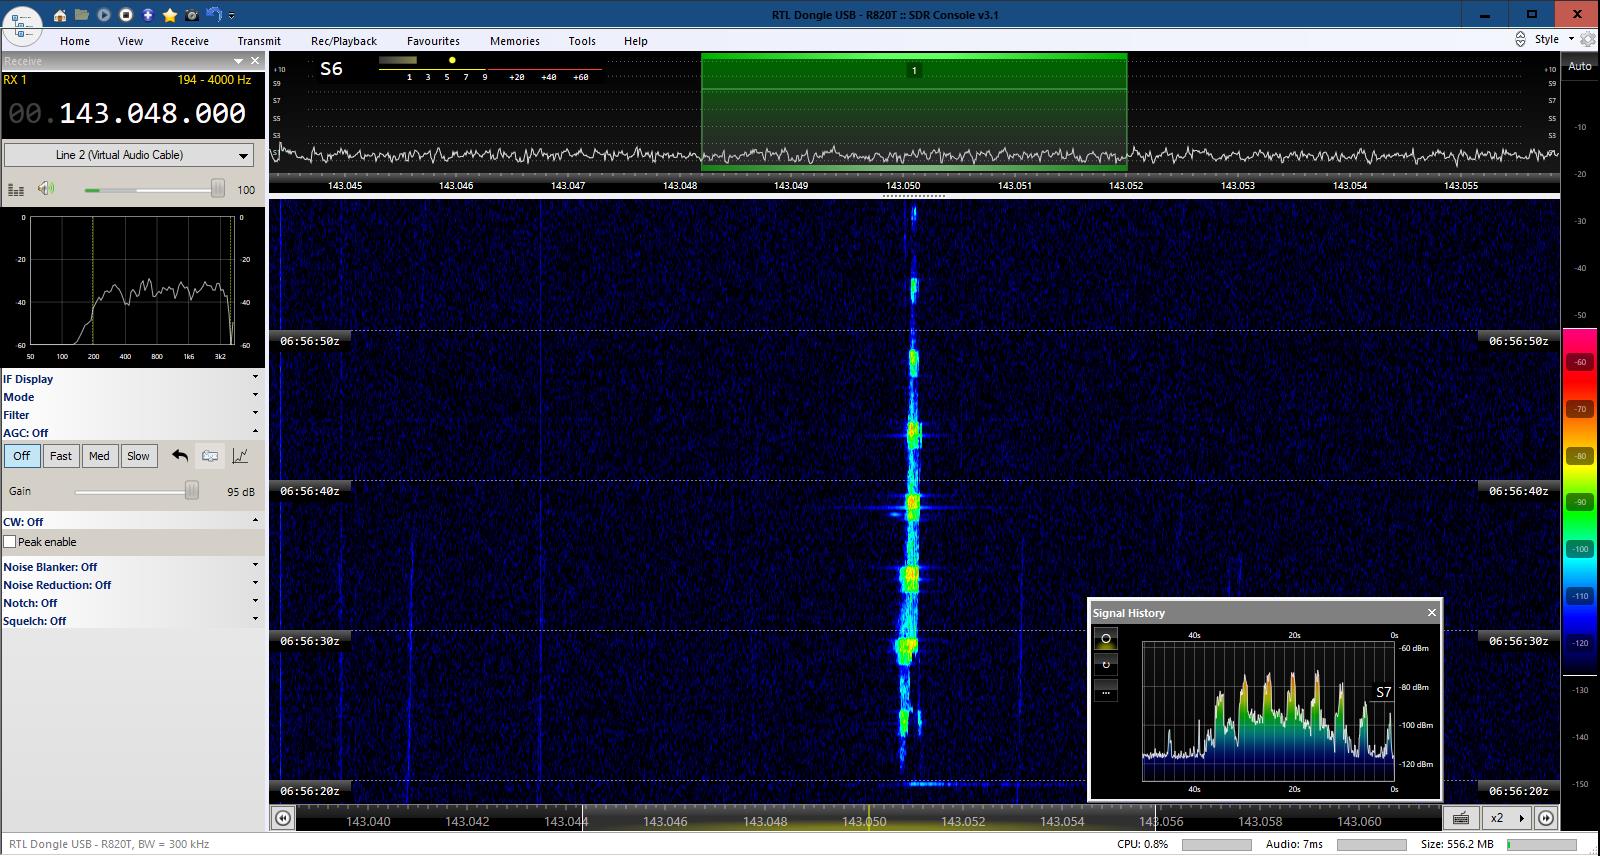Expand the Notch: Off section

coord(132,603)
